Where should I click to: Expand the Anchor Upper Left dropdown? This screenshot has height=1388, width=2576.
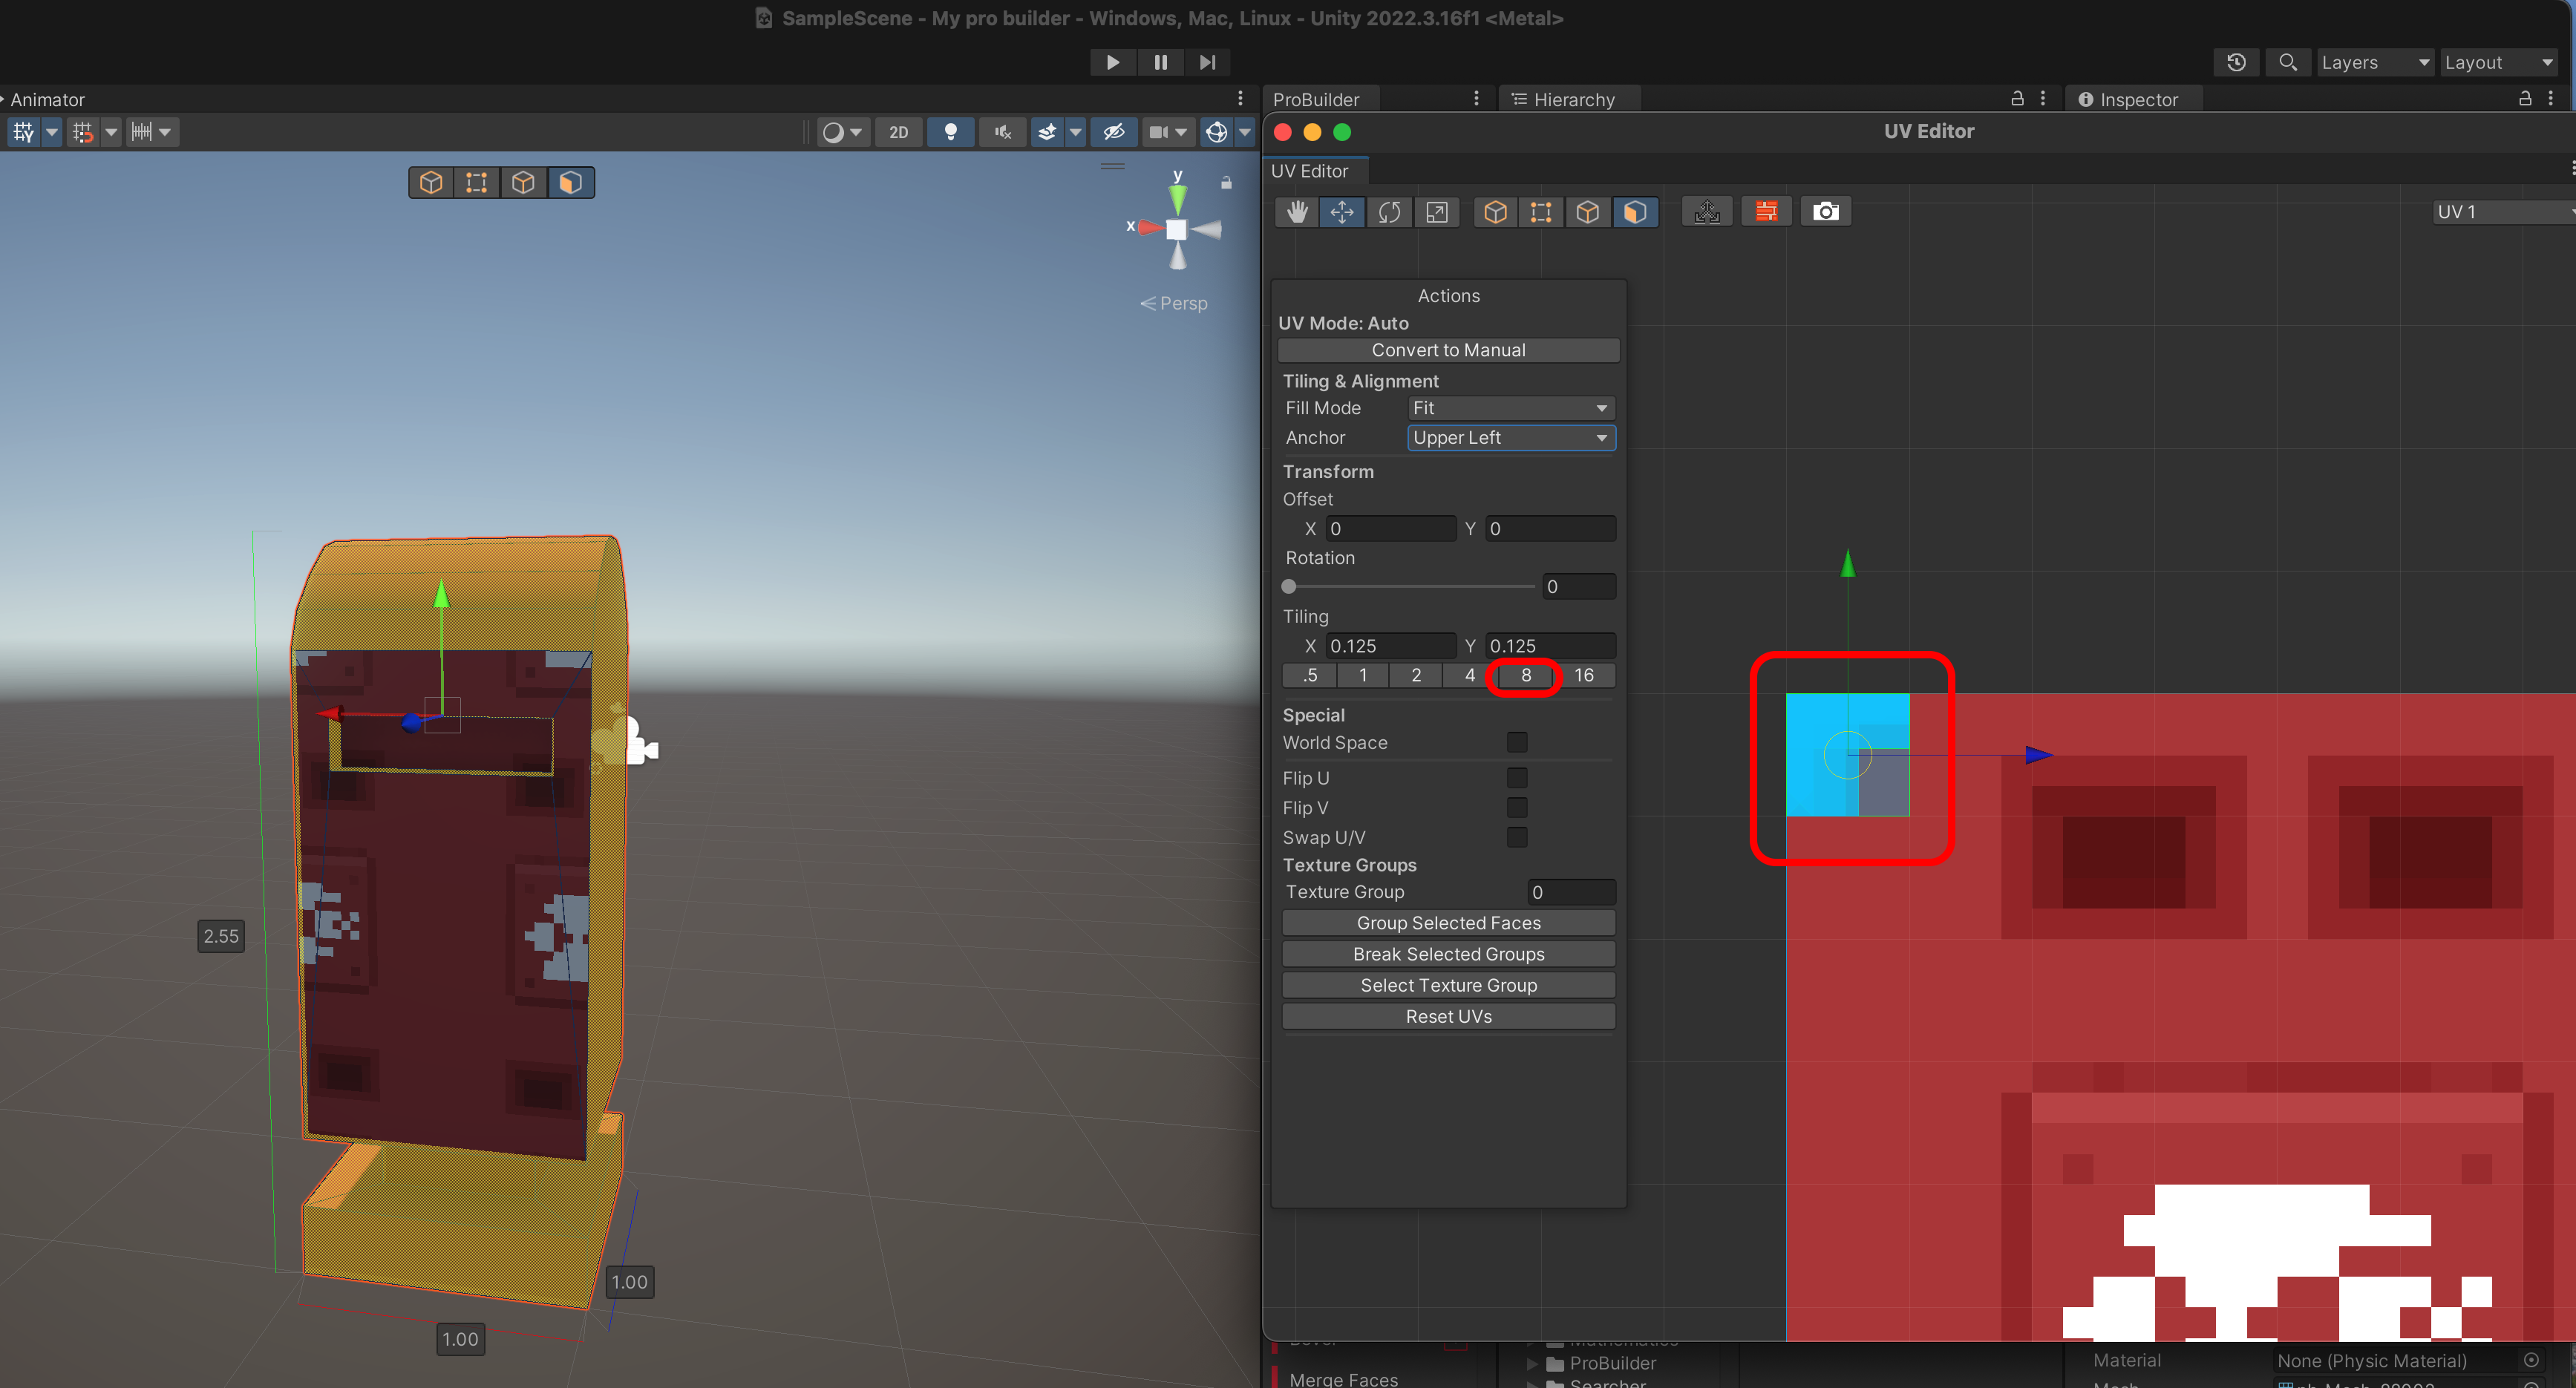1510,438
